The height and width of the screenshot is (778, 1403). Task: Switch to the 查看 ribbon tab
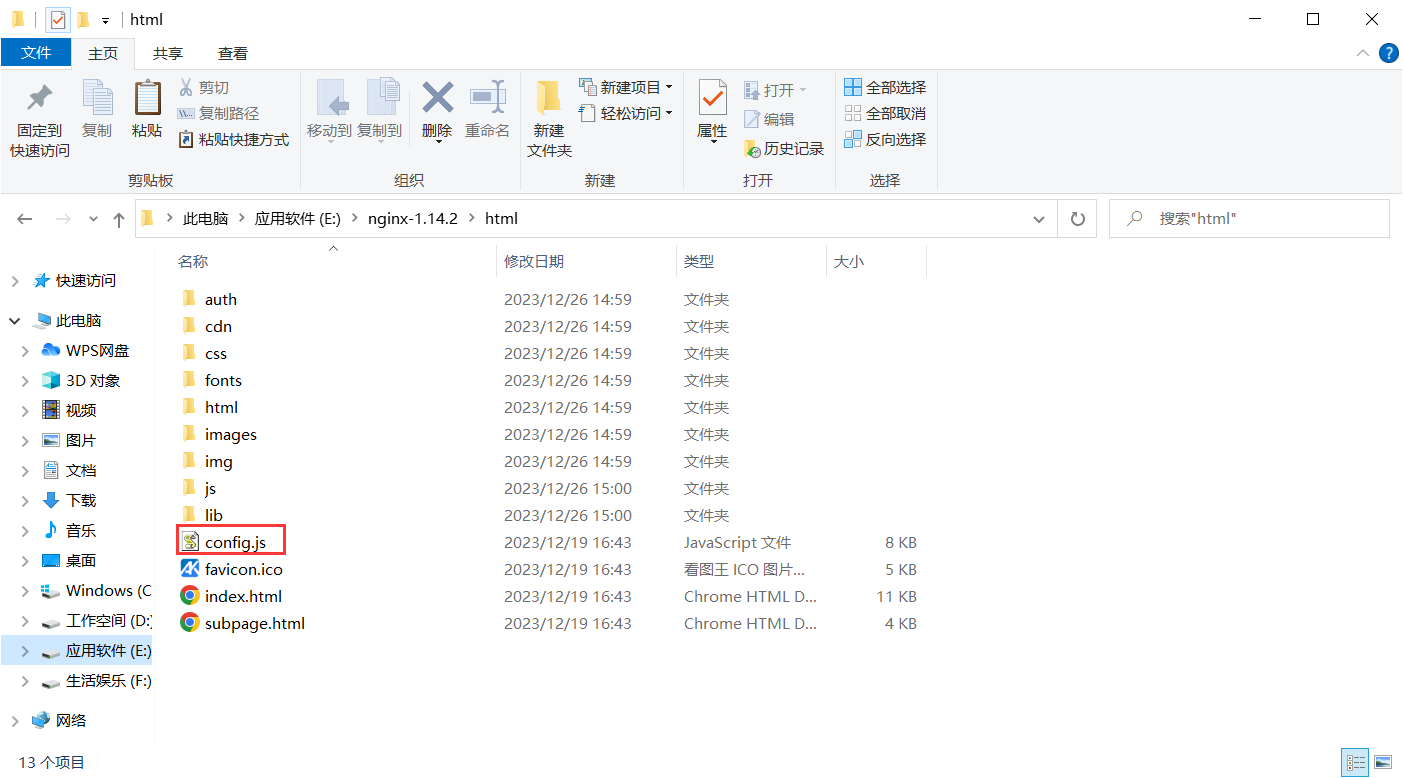(232, 54)
